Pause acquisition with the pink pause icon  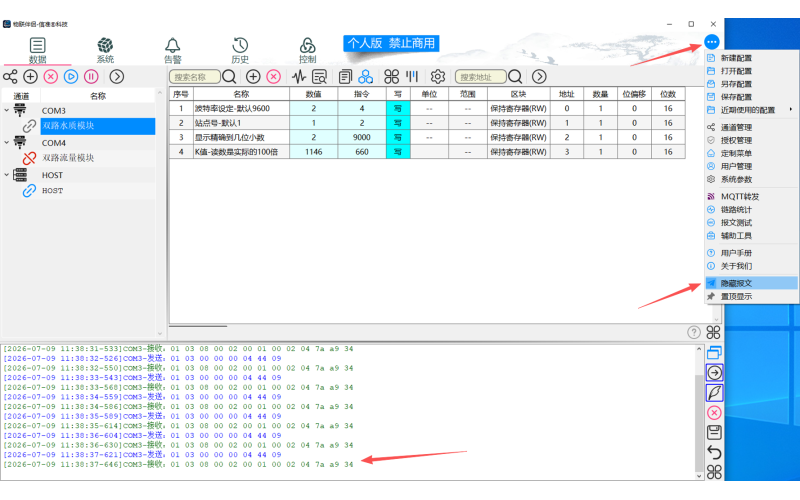91,77
